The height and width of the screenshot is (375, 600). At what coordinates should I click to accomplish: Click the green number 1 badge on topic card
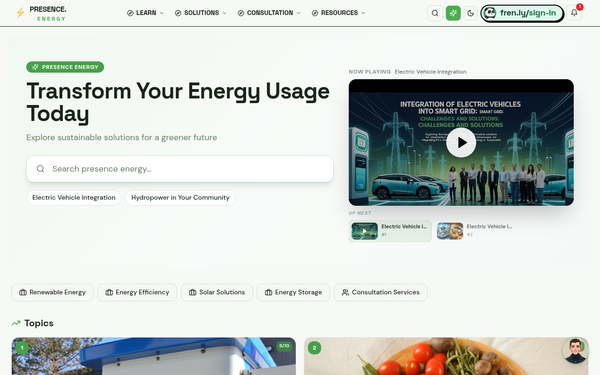(22, 348)
